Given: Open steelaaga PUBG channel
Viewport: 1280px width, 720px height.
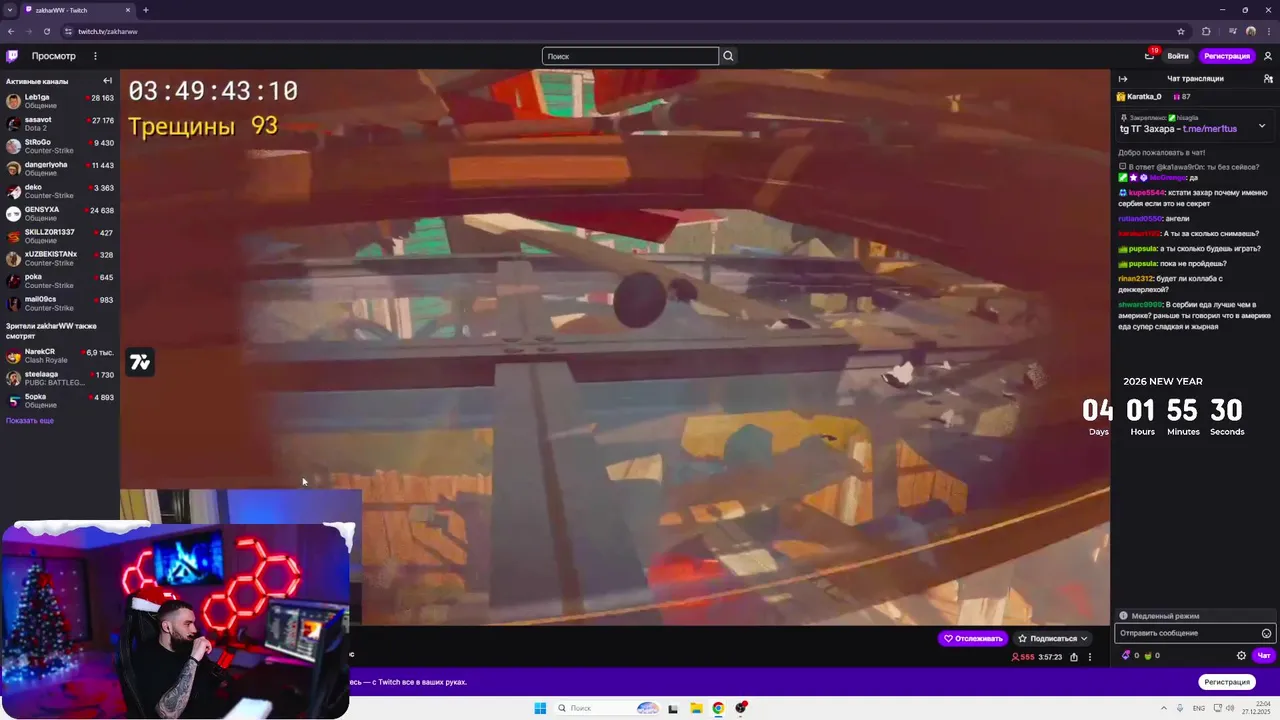Looking at the screenshot, I should click(x=59, y=378).
